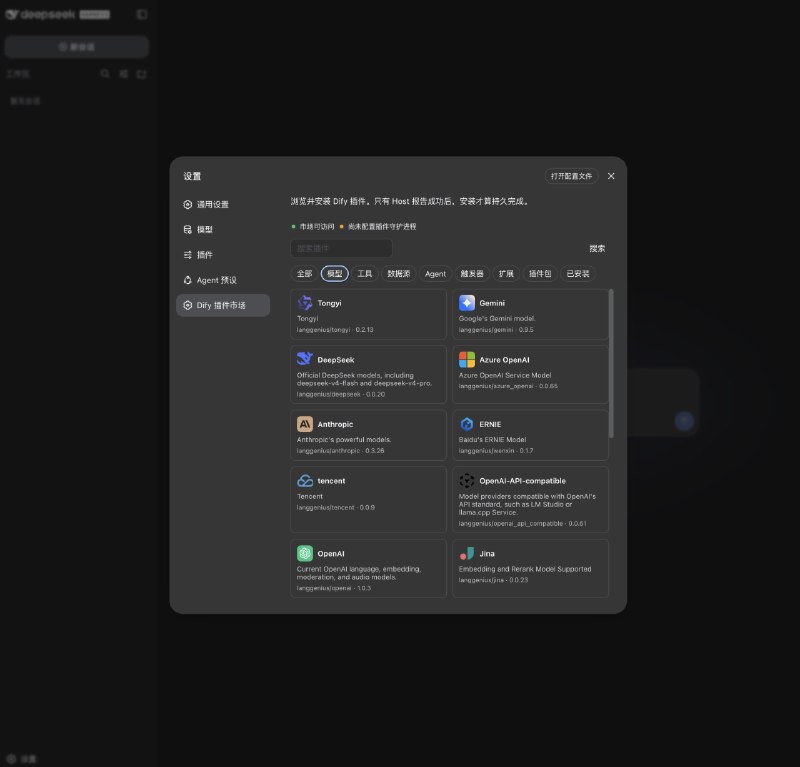
Task: Focus the plugin search input field
Action: click(x=341, y=249)
